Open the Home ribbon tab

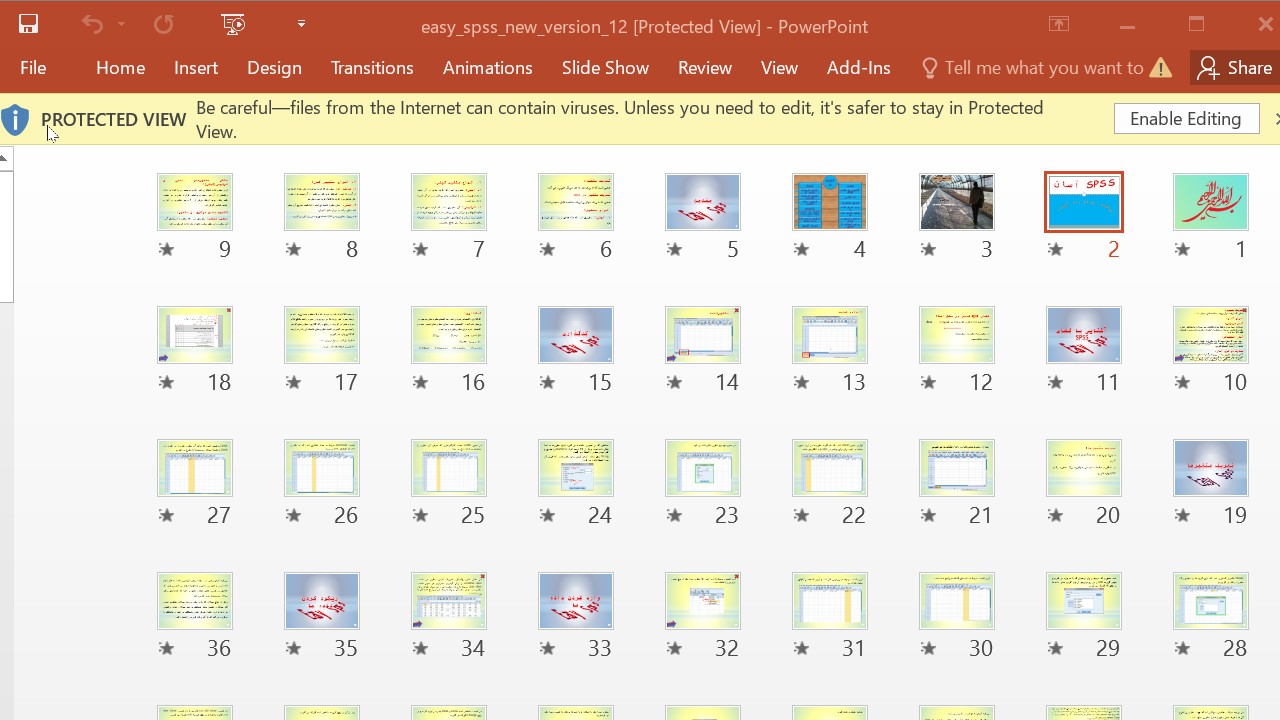121,68
